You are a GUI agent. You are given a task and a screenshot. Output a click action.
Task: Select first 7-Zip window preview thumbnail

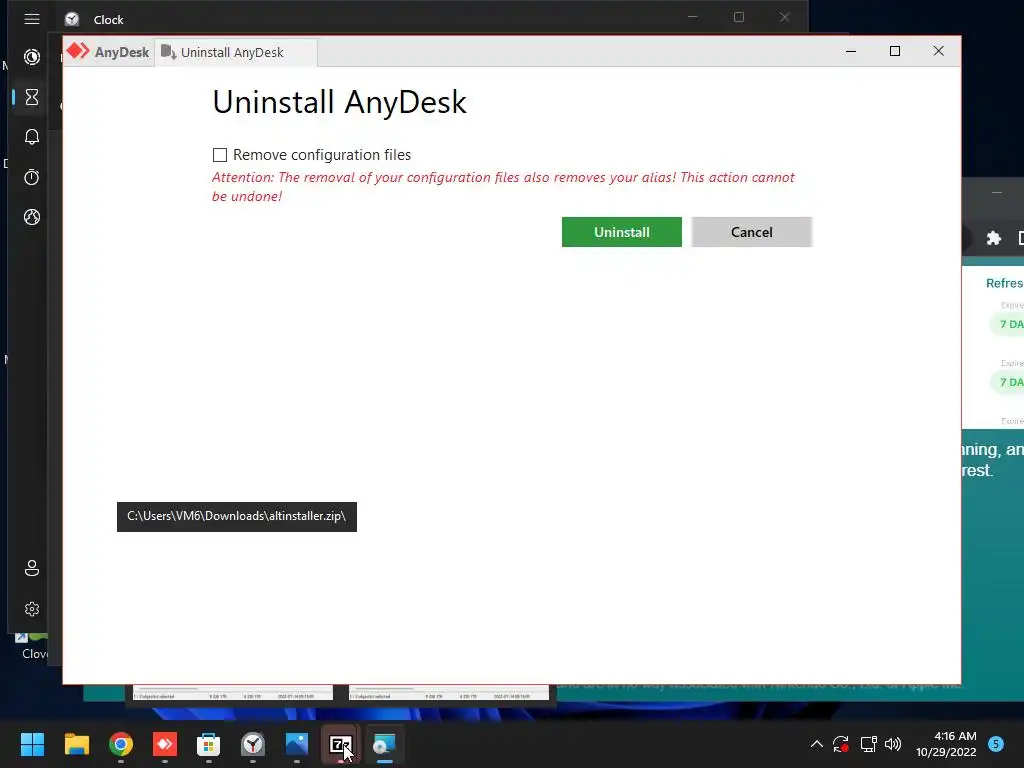(233, 693)
